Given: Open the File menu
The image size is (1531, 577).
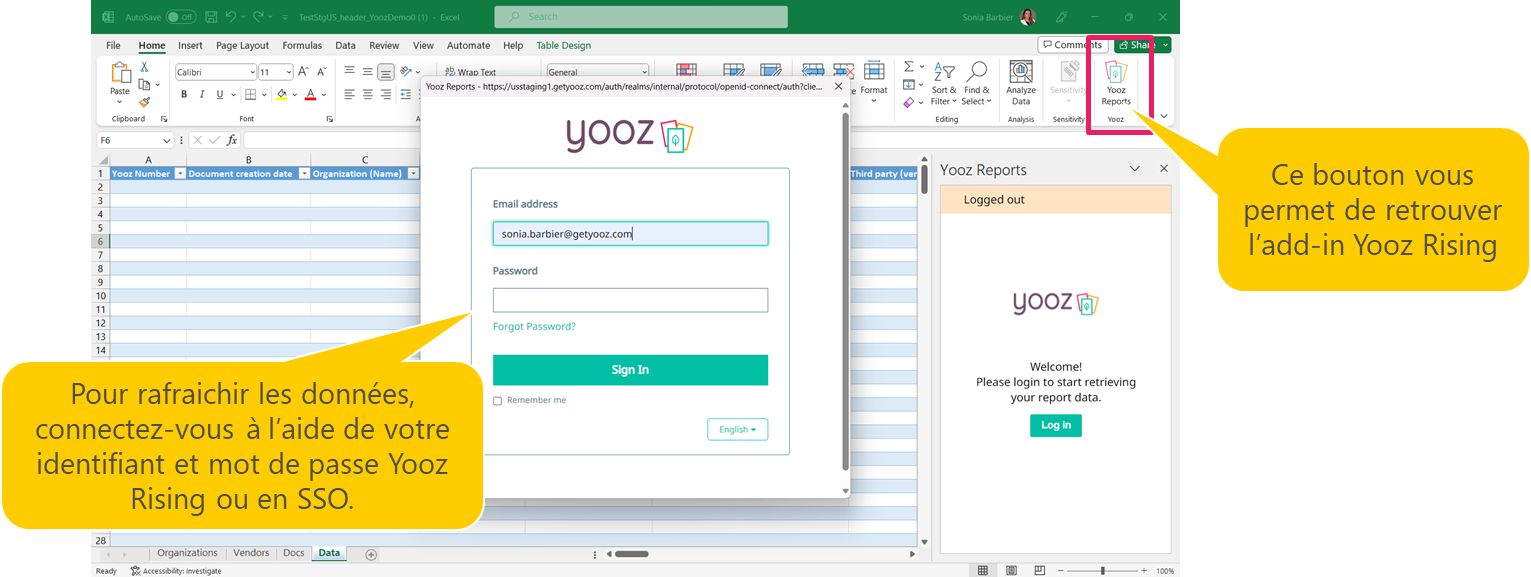Looking at the screenshot, I should coord(113,45).
